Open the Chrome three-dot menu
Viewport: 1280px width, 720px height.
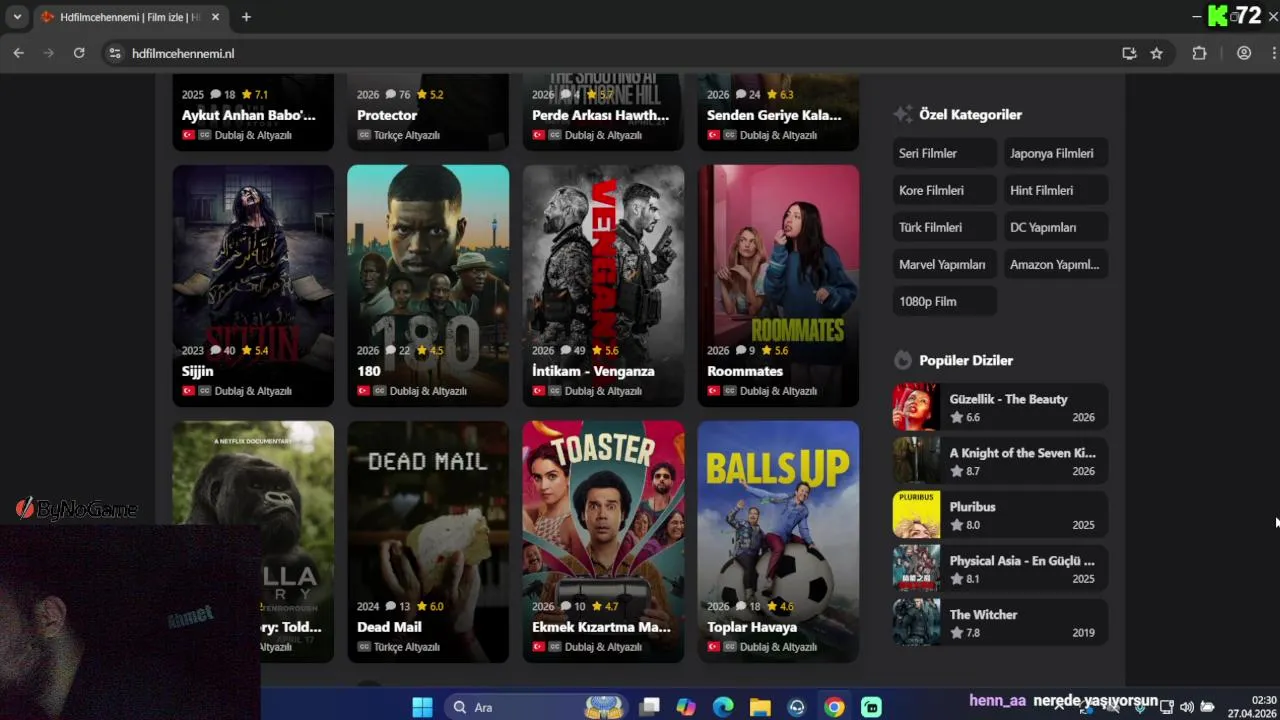1274,53
